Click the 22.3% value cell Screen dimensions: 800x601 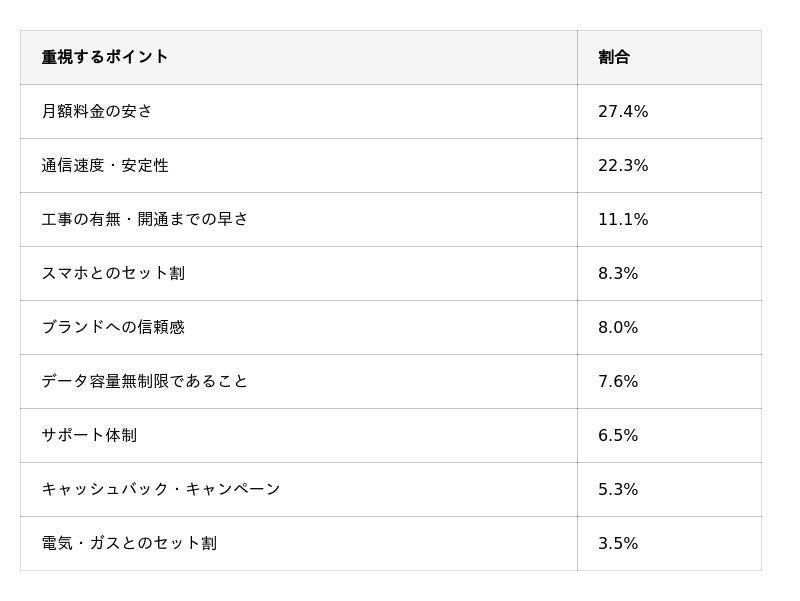(x=669, y=165)
